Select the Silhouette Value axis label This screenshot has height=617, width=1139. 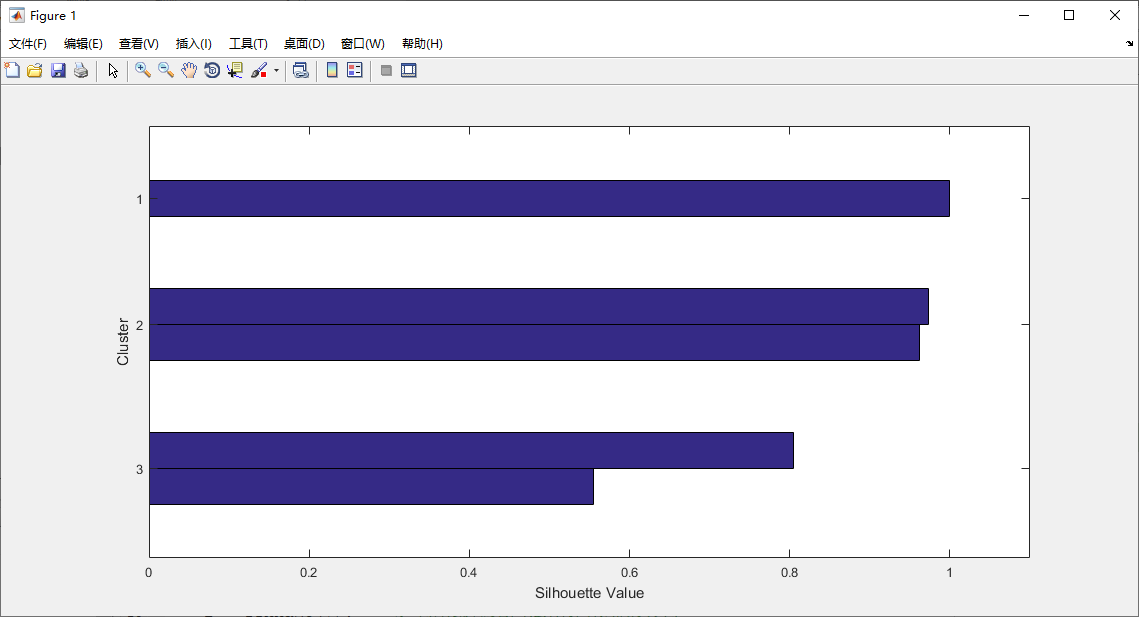coord(589,593)
